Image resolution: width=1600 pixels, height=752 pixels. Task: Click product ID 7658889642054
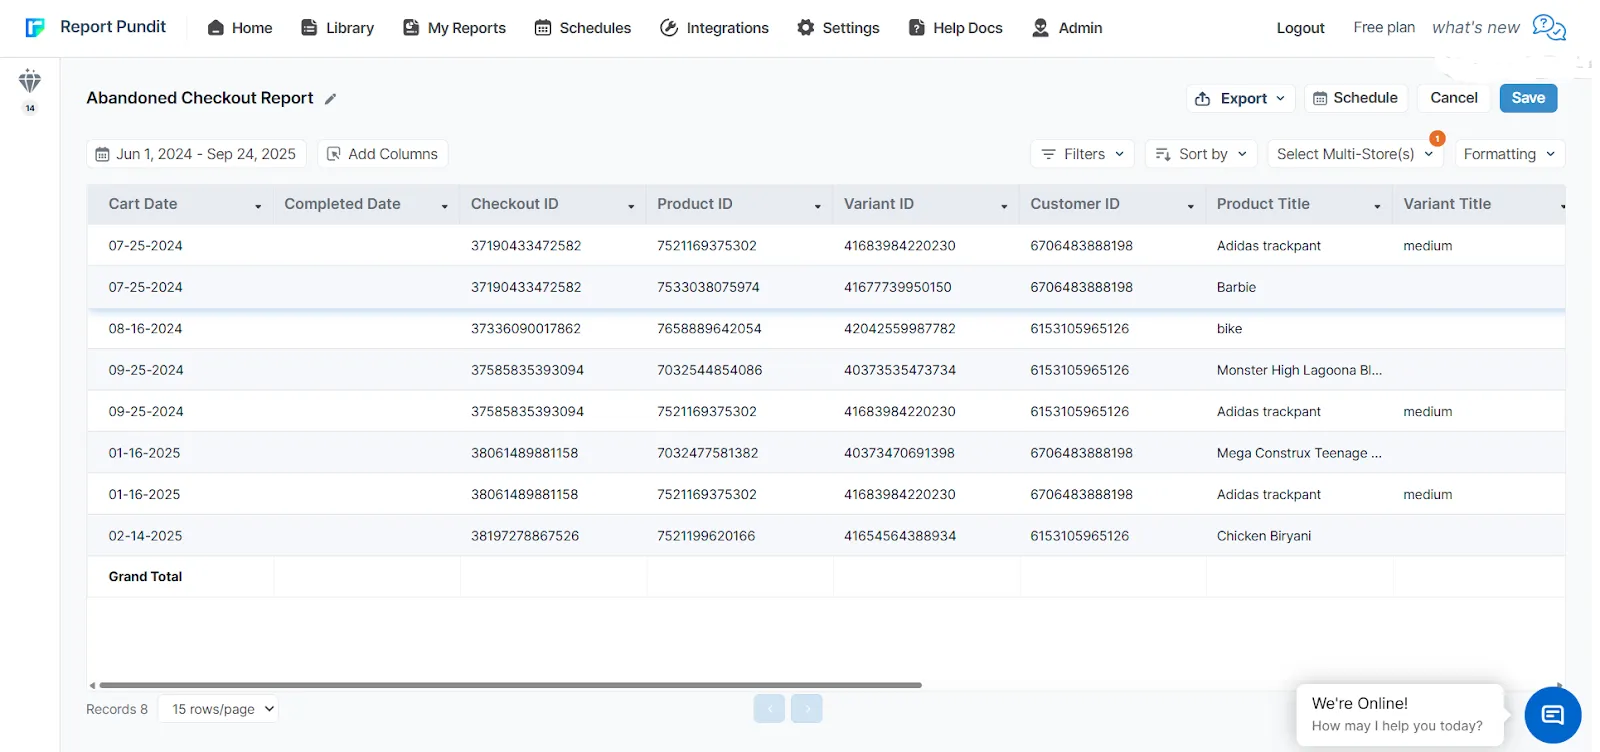point(709,329)
